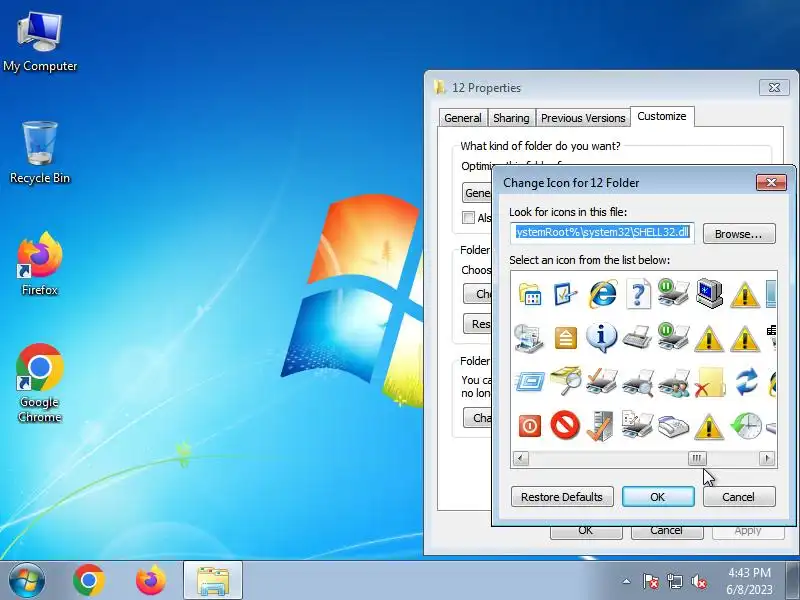
Task: Click the icon list scrollbar right arrow
Action: click(767, 458)
